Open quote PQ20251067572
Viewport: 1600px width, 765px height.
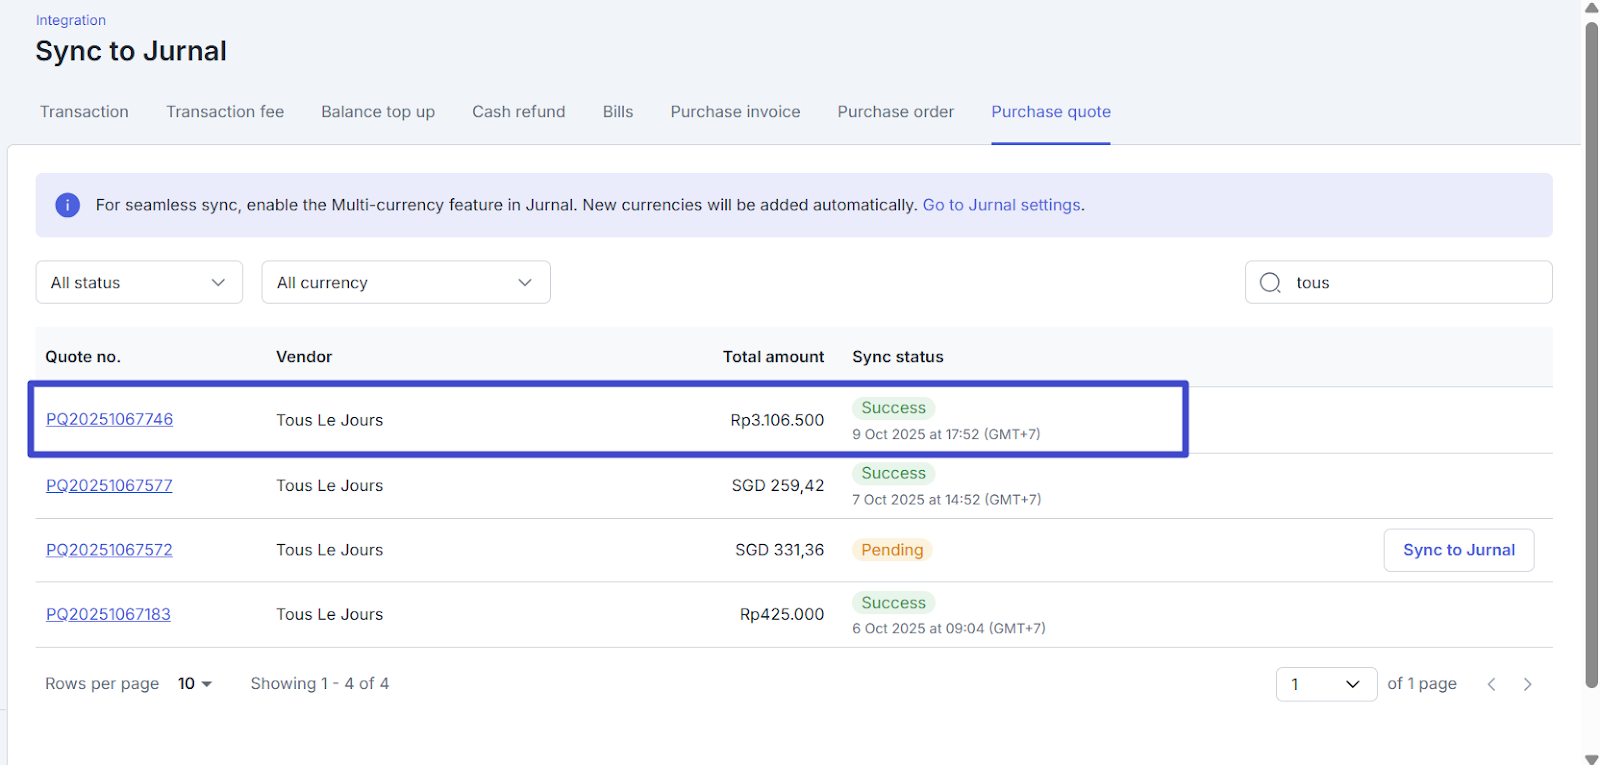coord(109,550)
